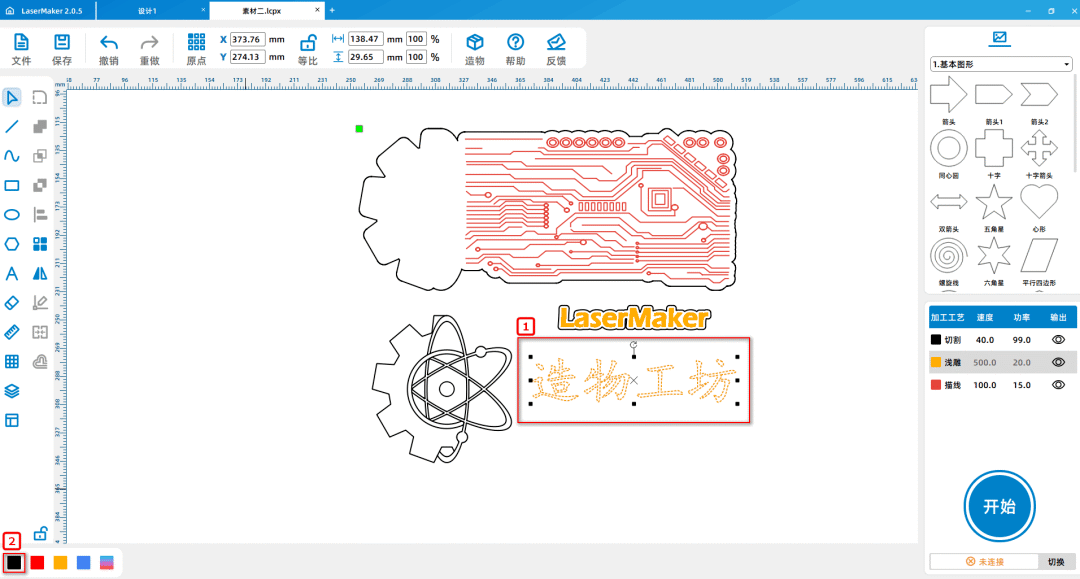This screenshot has height=579, width=1080.
Task: Click the 切换 switch button
Action: pyautogui.click(x=1056, y=562)
